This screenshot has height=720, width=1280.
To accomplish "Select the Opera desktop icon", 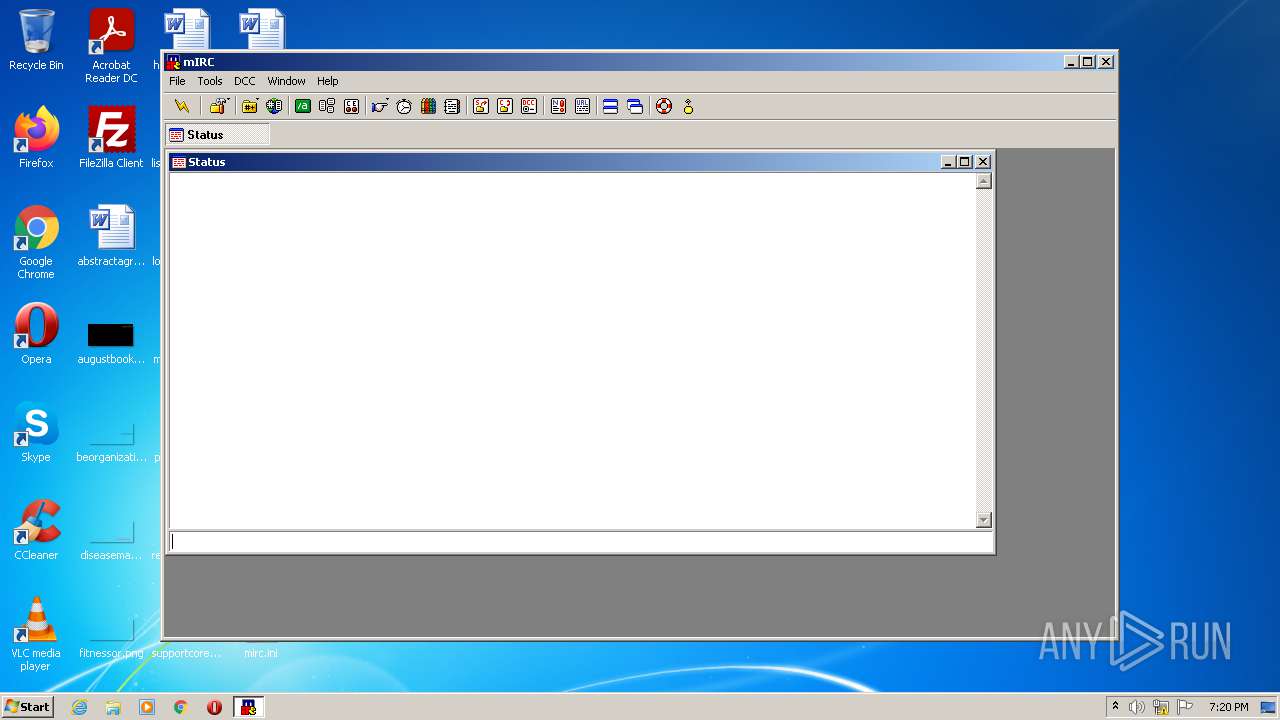I will coord(36,334).
